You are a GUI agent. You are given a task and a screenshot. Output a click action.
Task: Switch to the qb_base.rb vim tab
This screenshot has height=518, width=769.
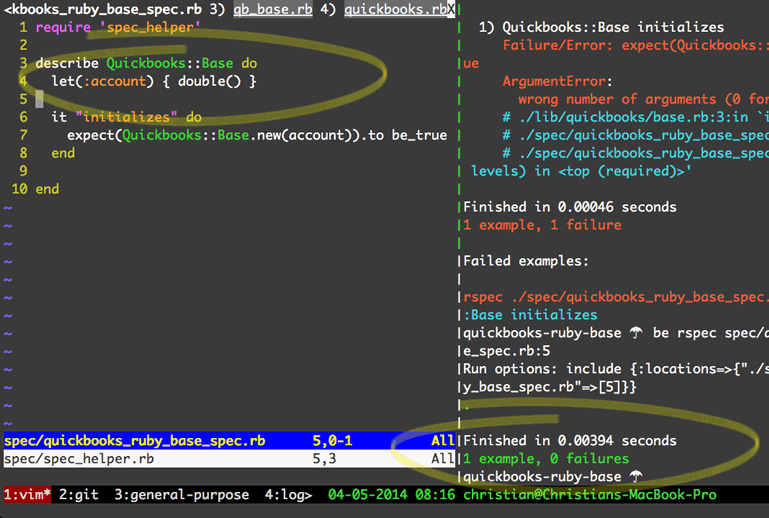(x=273, y=9)
